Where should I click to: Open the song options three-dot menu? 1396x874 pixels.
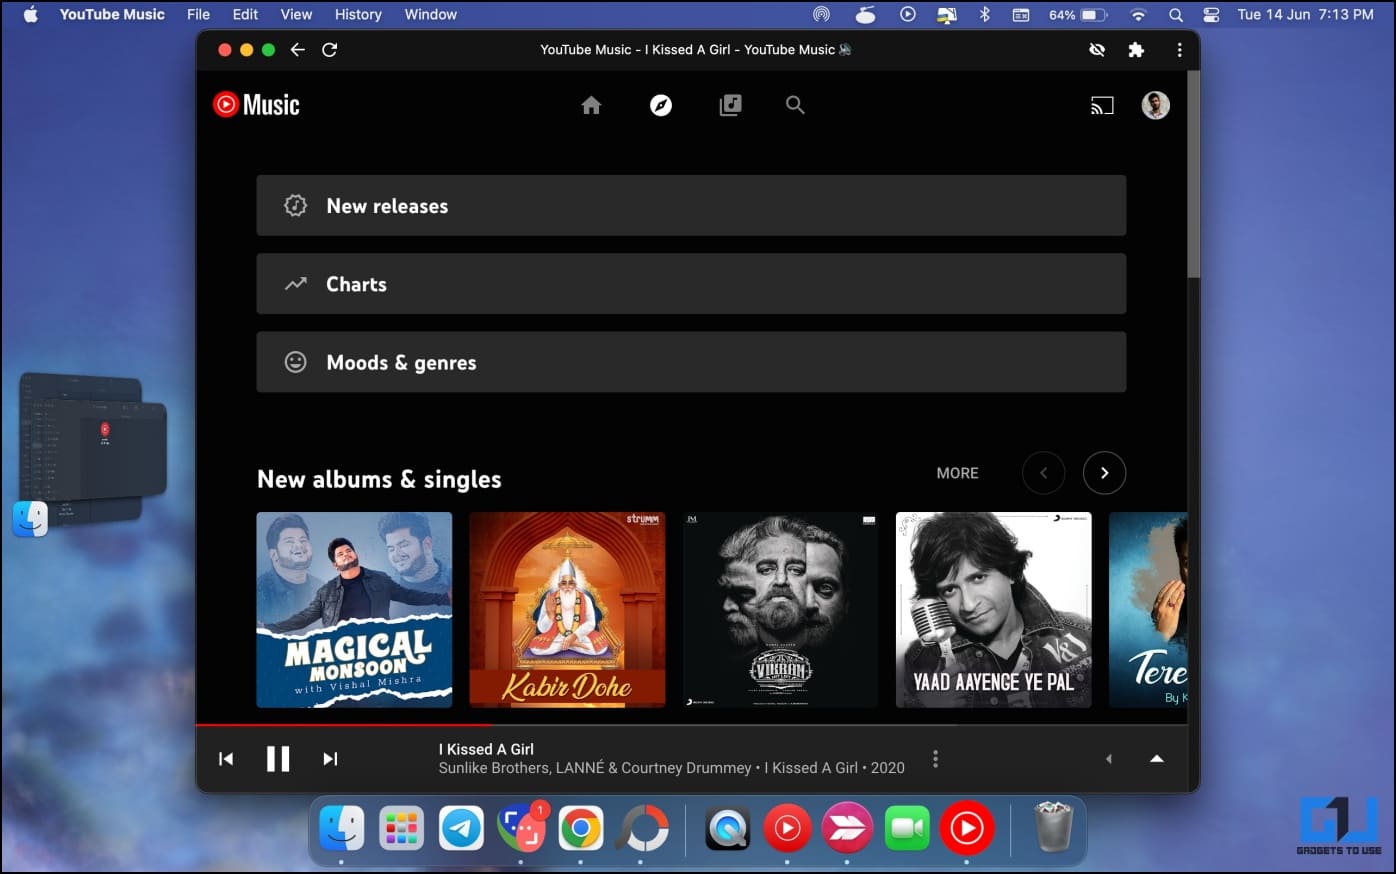[x=935, y=759]
